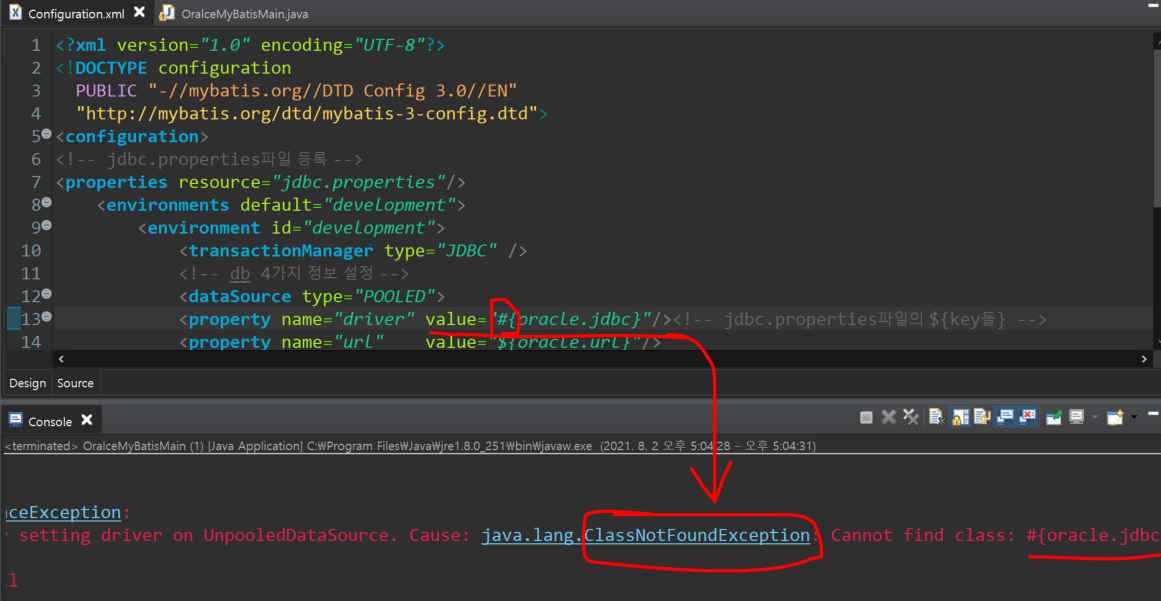Click the Remove Launch gray X icon

tap(889, 418)
